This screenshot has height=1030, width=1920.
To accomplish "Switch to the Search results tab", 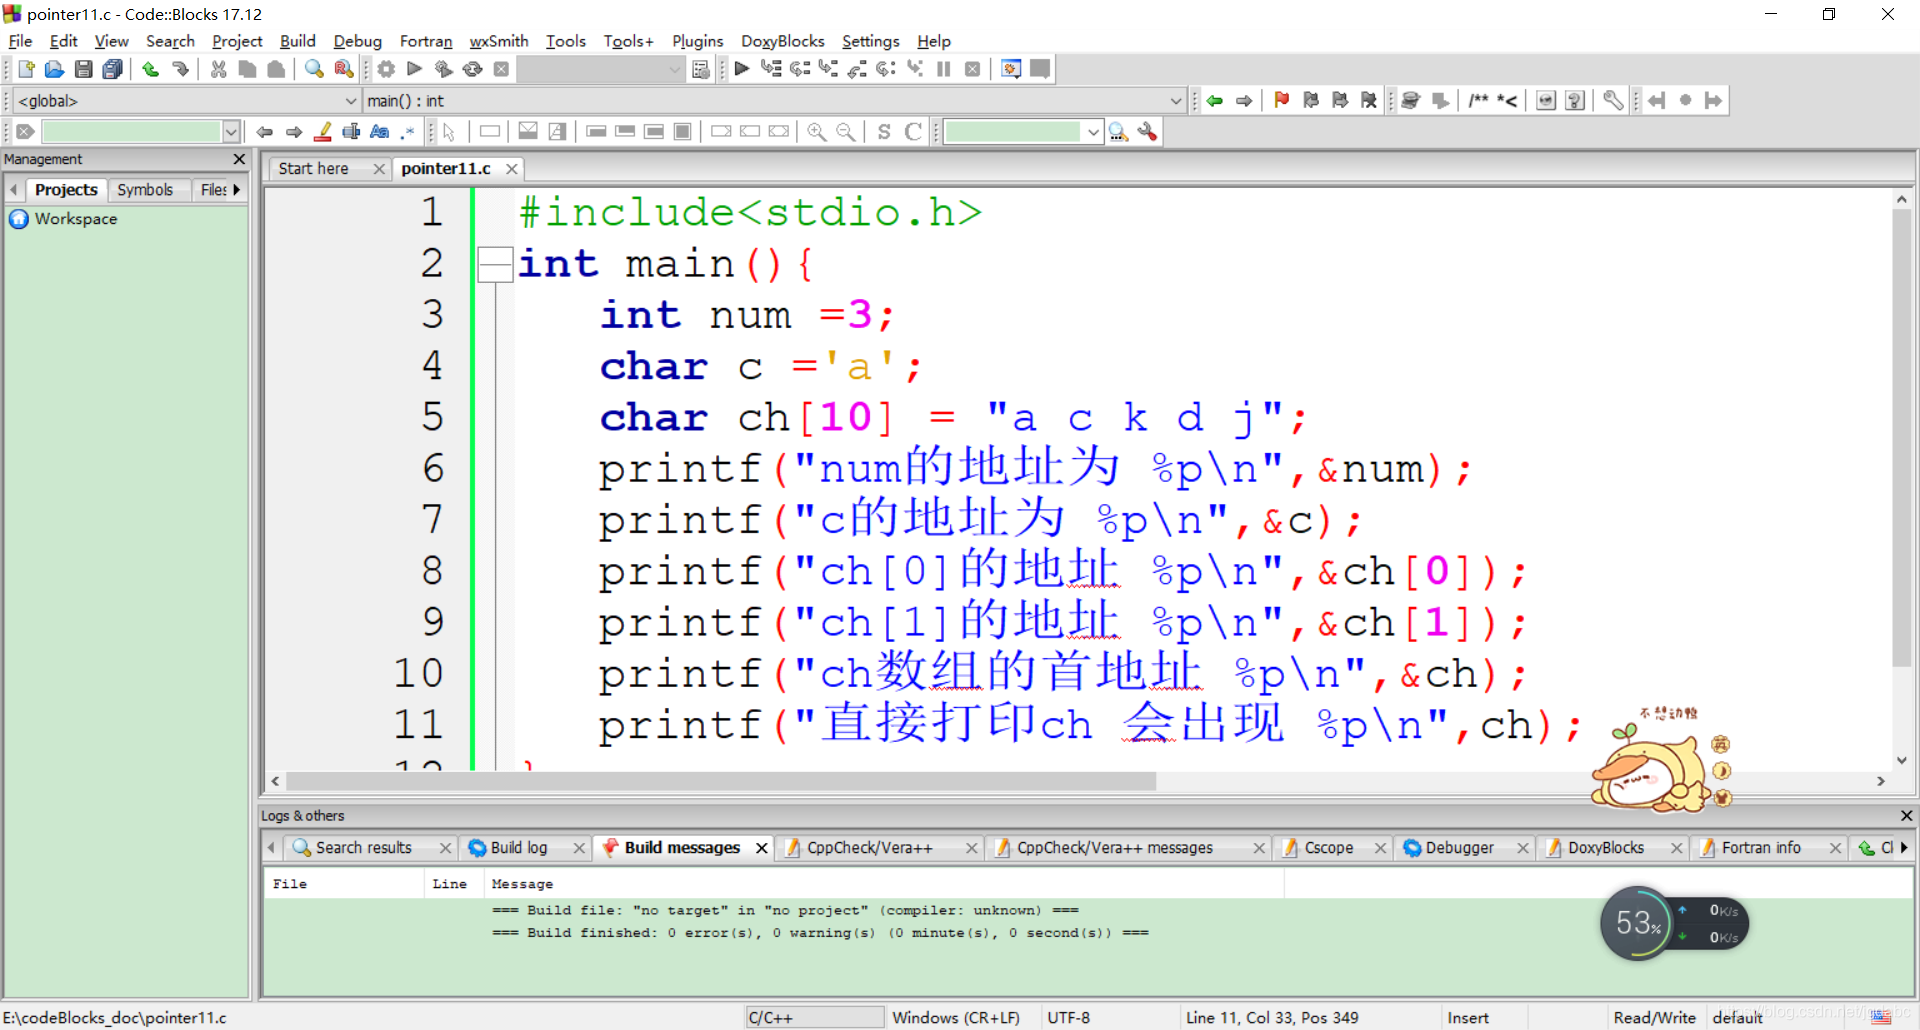I will (363, 847).
